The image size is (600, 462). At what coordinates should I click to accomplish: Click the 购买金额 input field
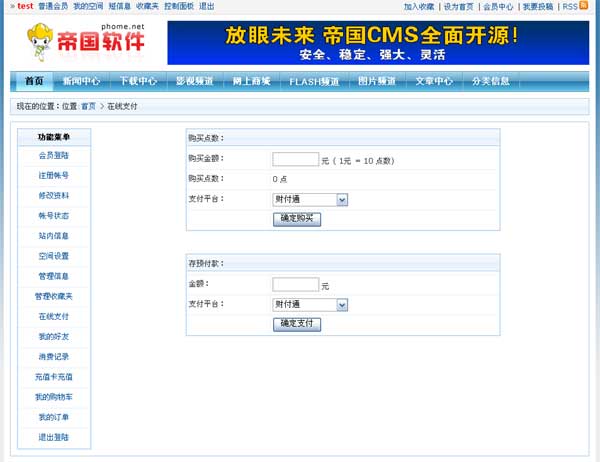tap(295, 158)
